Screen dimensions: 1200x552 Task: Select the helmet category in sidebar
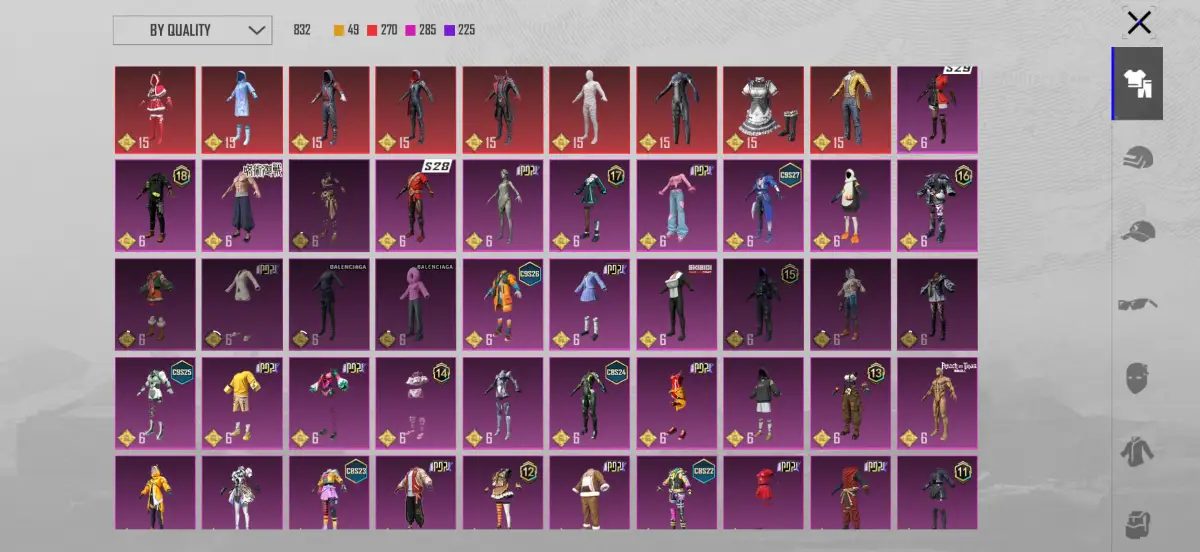pos(1138,158)
